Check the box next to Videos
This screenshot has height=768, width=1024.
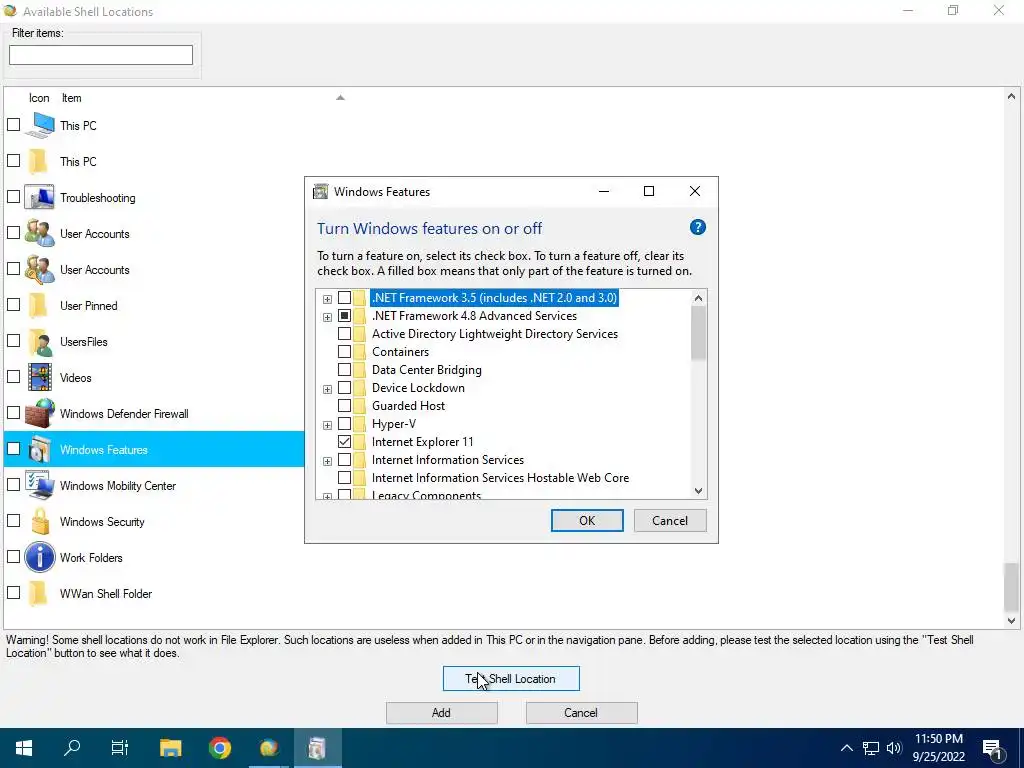pos(14,376)
